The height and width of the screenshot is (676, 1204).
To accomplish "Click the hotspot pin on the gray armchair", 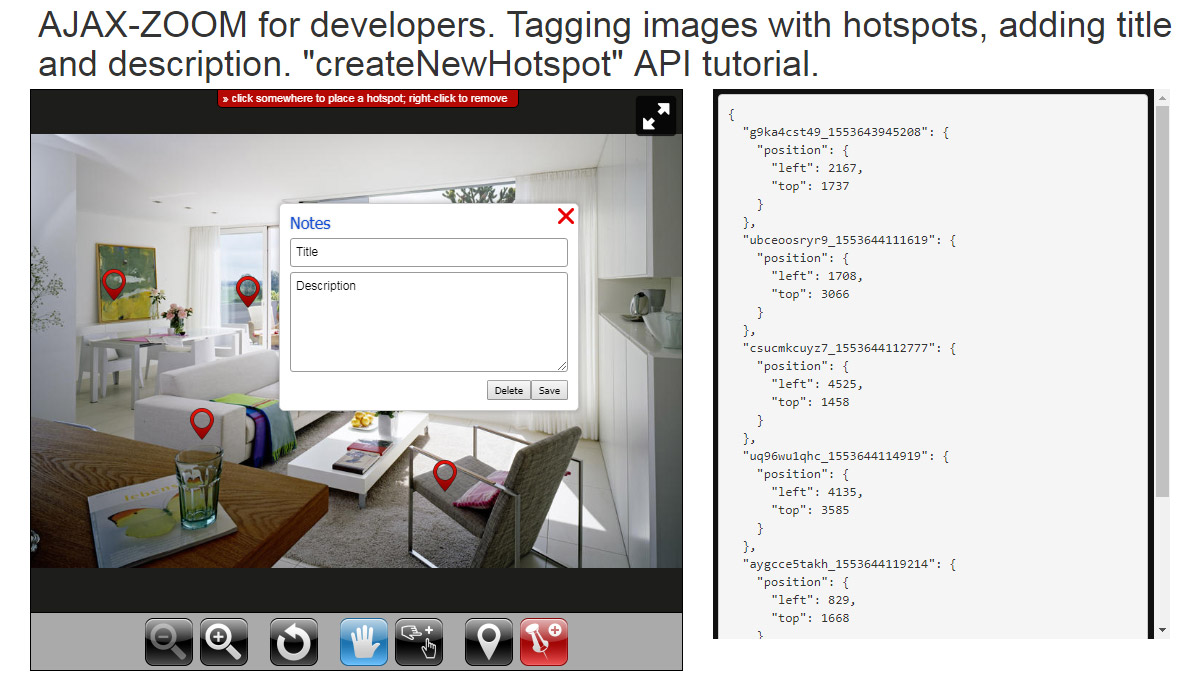I will 445,475.
